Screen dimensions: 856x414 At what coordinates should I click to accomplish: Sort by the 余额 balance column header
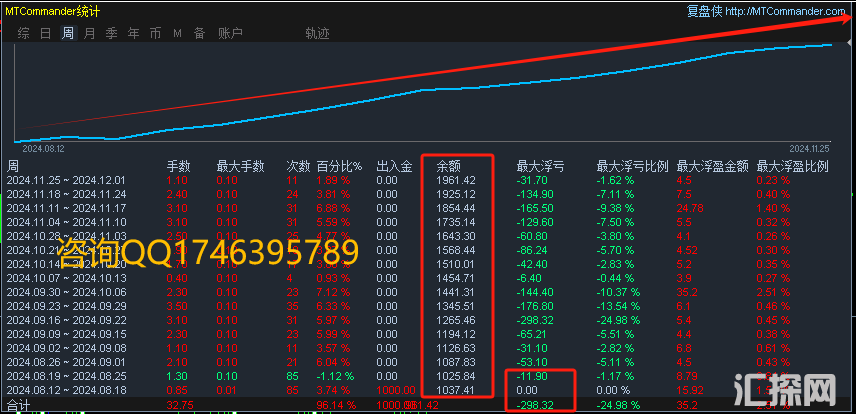tap(448, 166)
